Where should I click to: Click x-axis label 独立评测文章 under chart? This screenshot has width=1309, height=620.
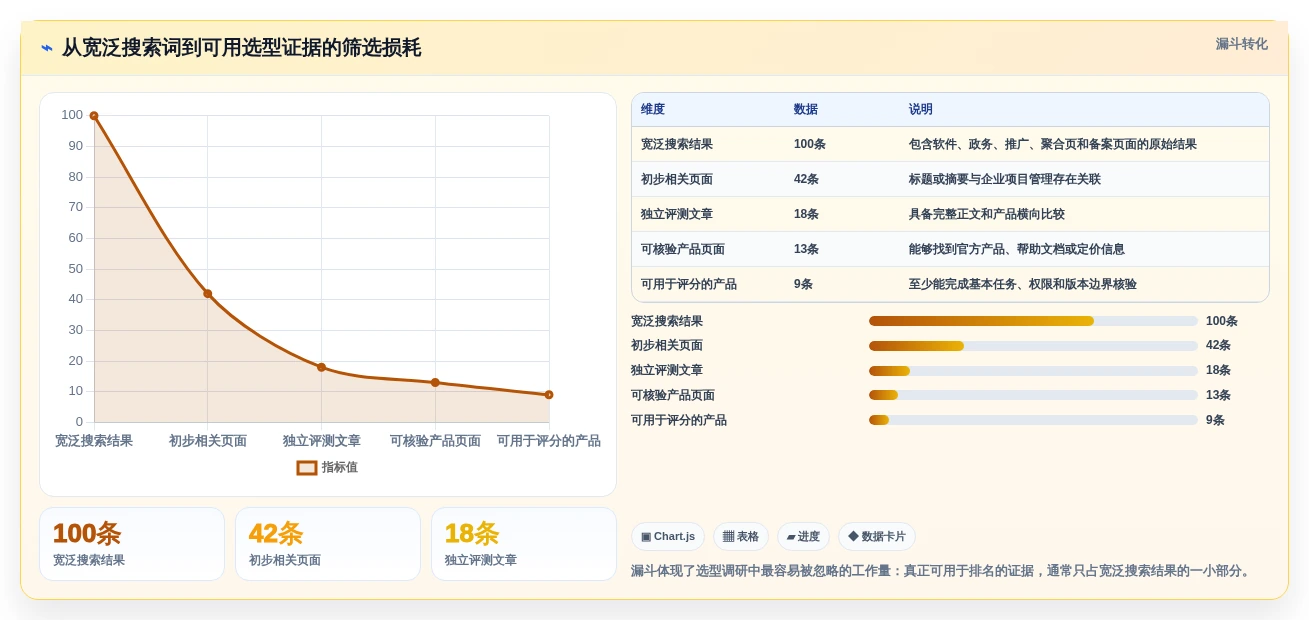[x=322, y=441]
